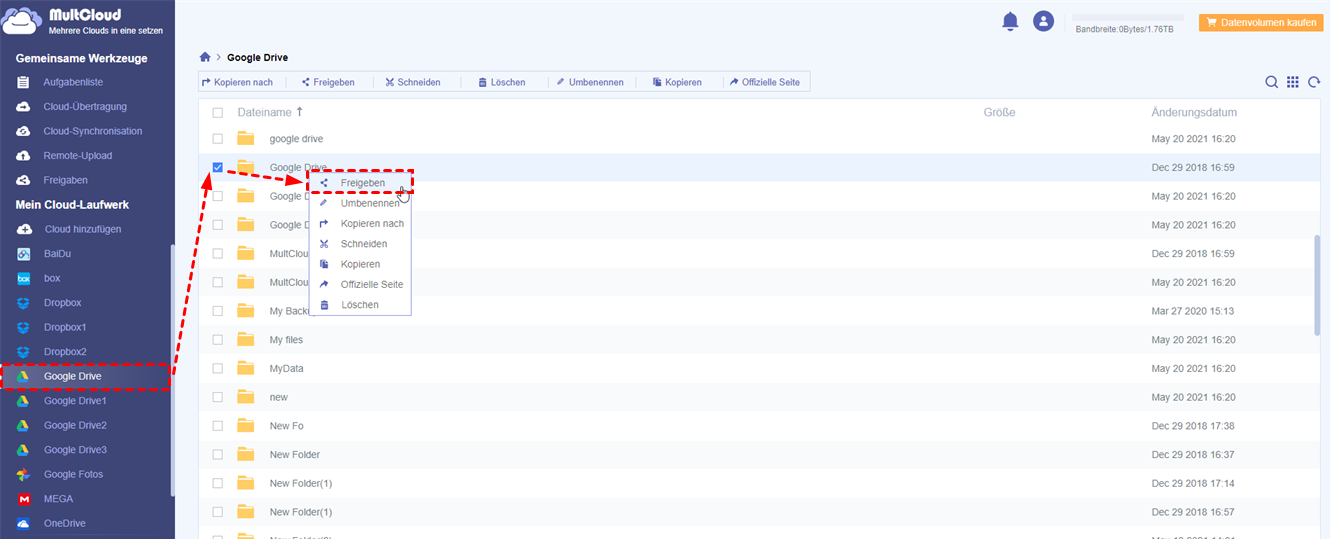Open the 'My files' folder

(286, 340)
